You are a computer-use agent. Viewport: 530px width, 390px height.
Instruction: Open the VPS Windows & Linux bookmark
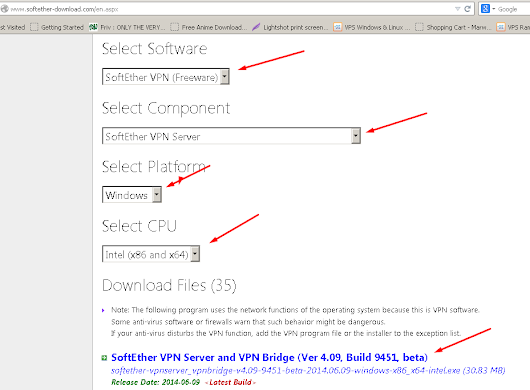(371, 27)
